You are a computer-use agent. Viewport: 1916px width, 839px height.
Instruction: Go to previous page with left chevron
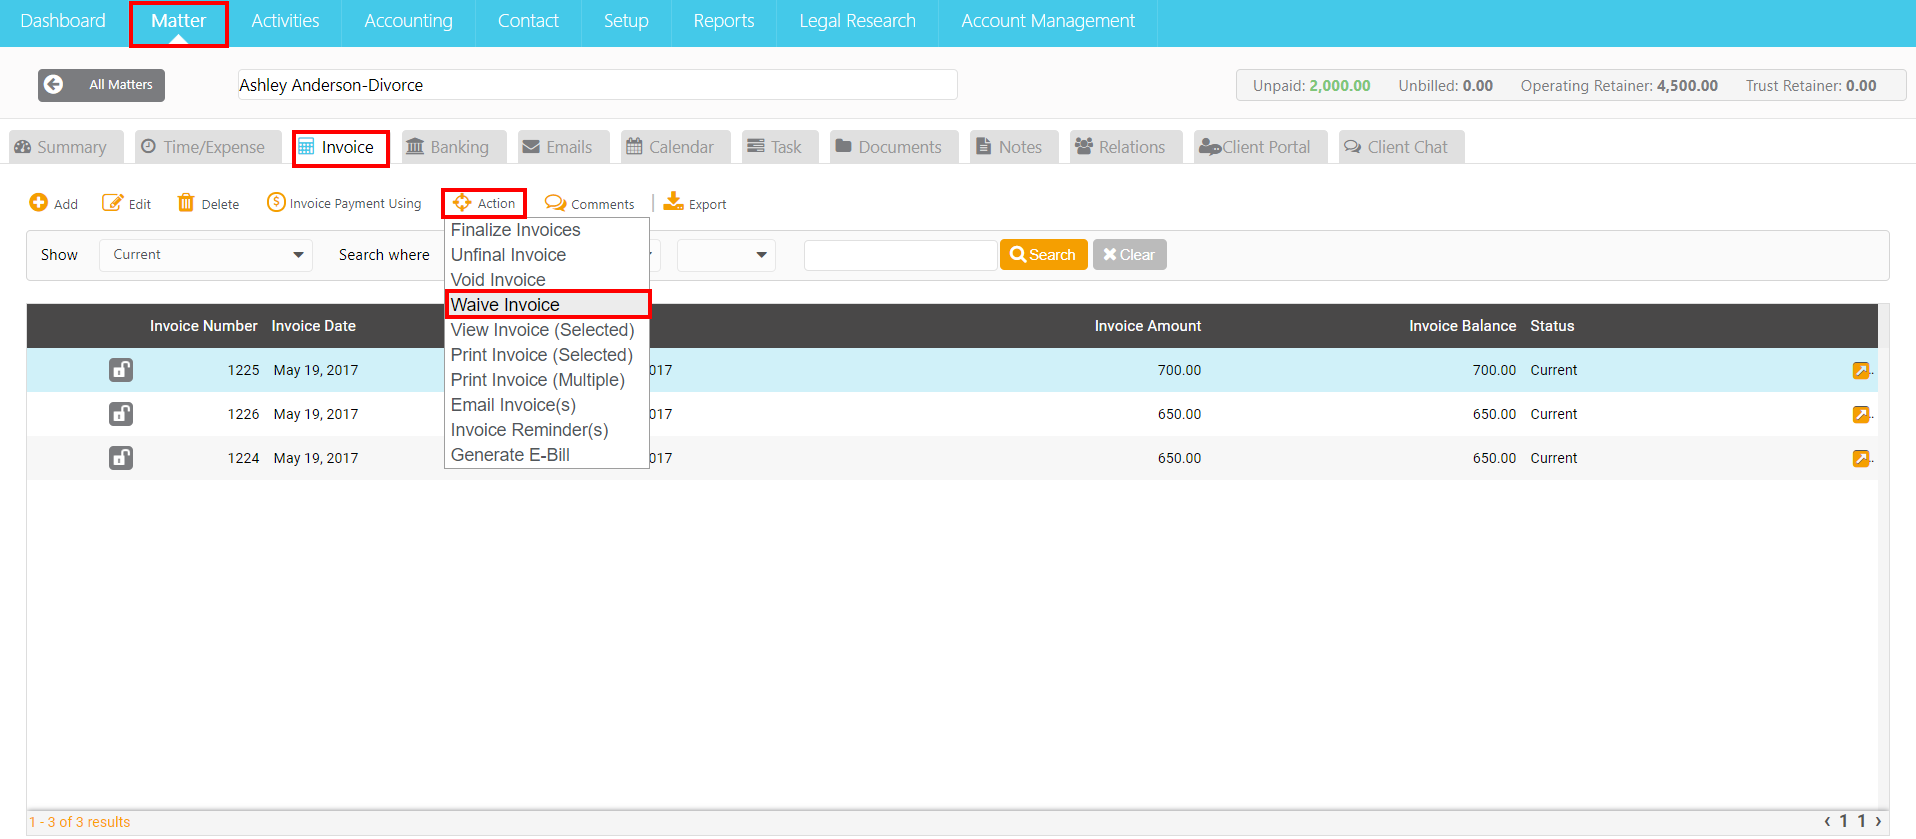pyautogui.click(x=1827, y=821)
